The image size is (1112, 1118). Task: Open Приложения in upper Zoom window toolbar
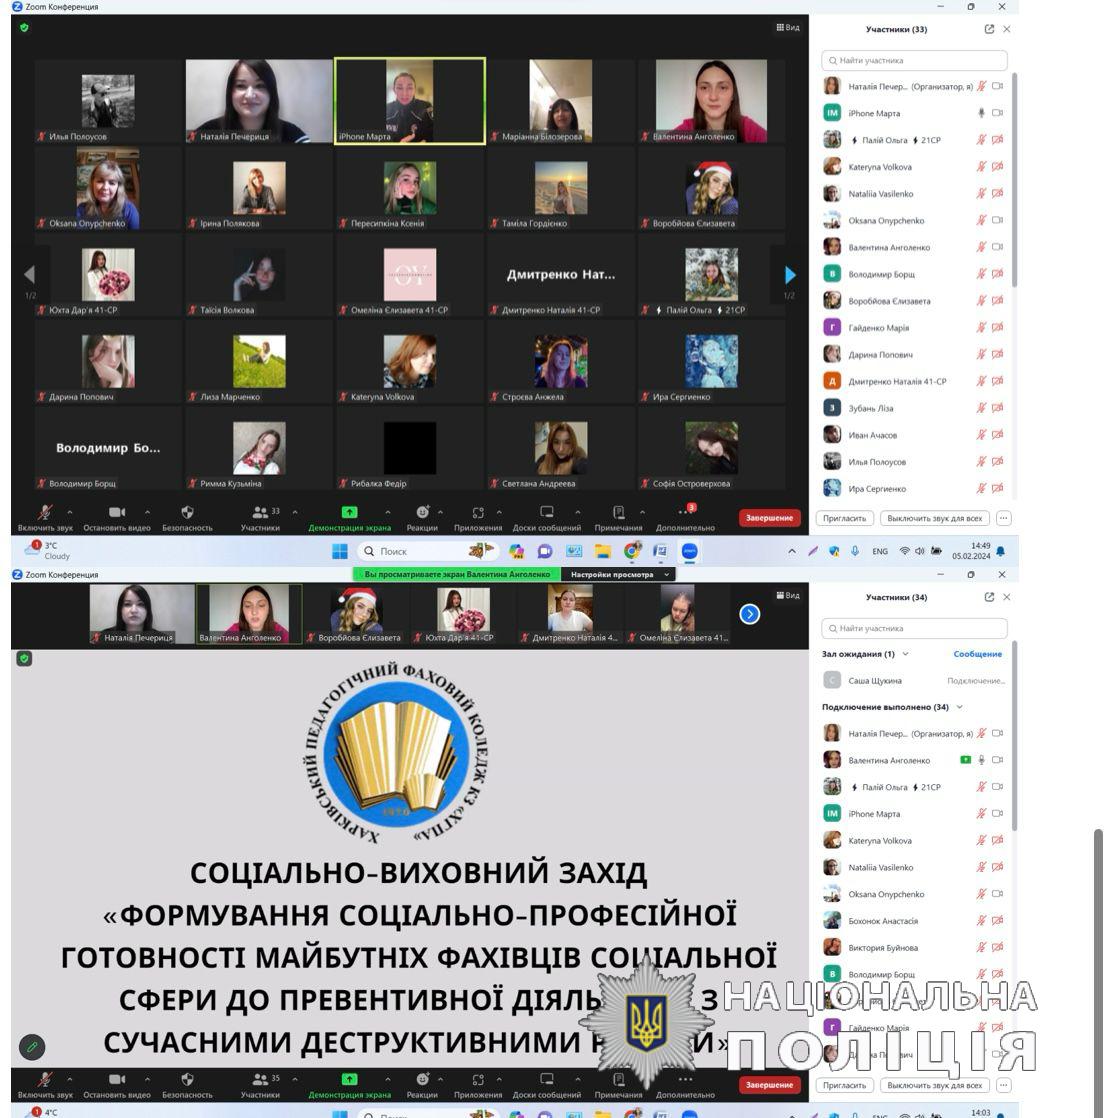pos(478,518)
